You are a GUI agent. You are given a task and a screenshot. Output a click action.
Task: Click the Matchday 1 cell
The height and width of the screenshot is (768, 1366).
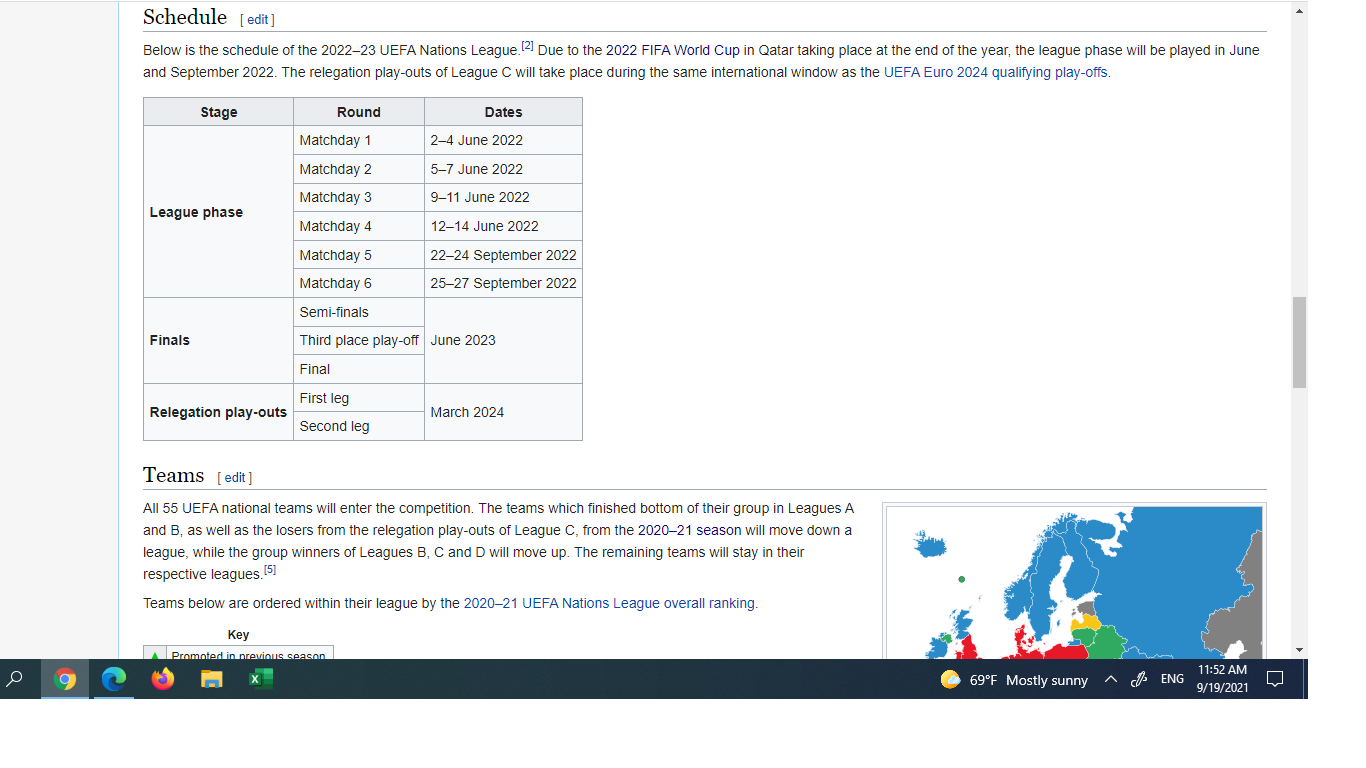359,140
